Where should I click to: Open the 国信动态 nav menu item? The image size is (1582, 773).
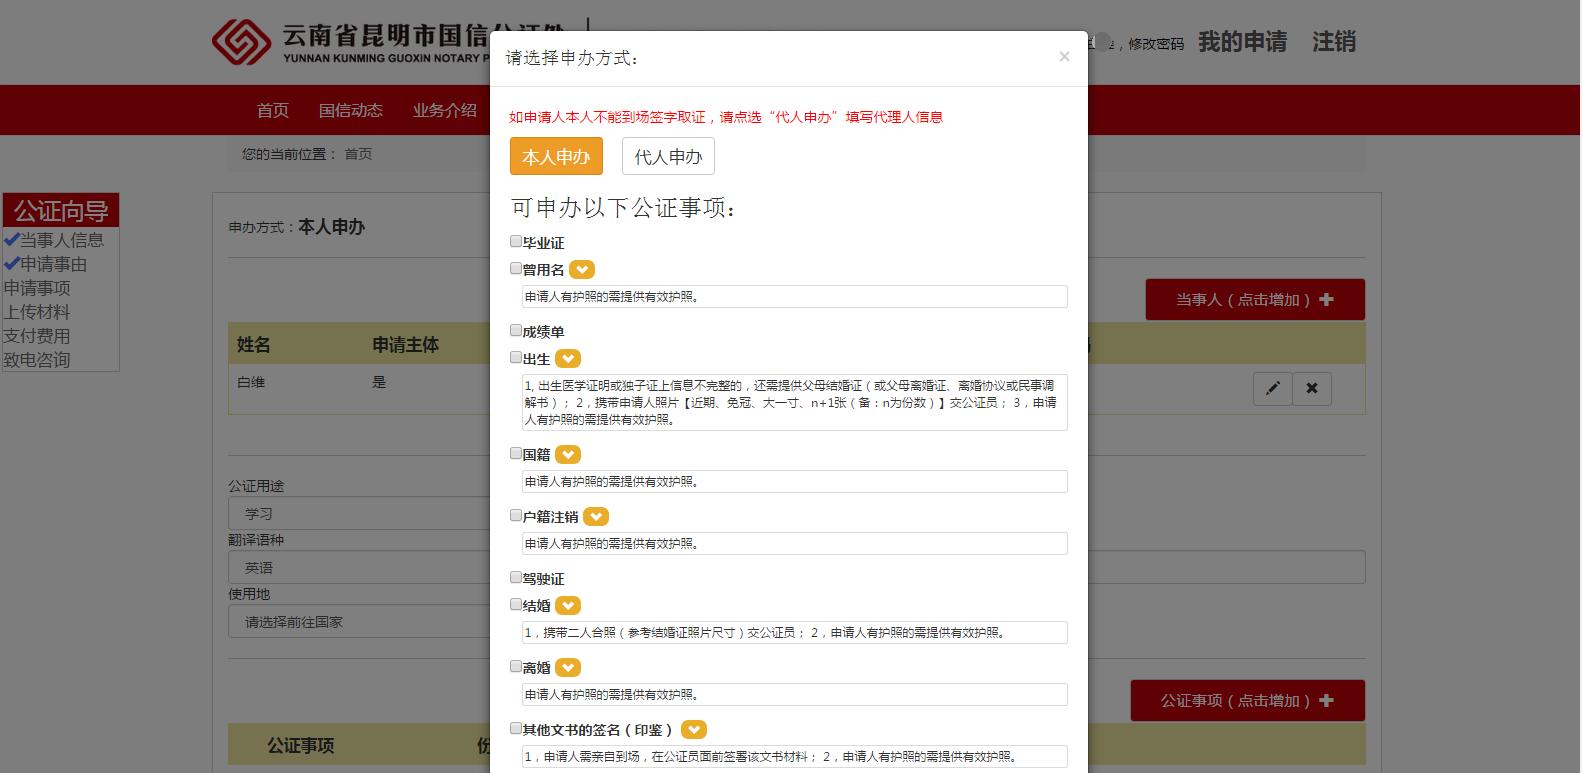pos(350,110)
